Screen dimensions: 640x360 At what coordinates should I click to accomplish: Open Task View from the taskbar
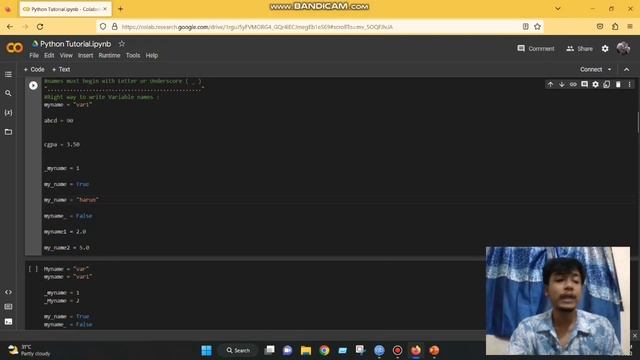pos(269,350)
